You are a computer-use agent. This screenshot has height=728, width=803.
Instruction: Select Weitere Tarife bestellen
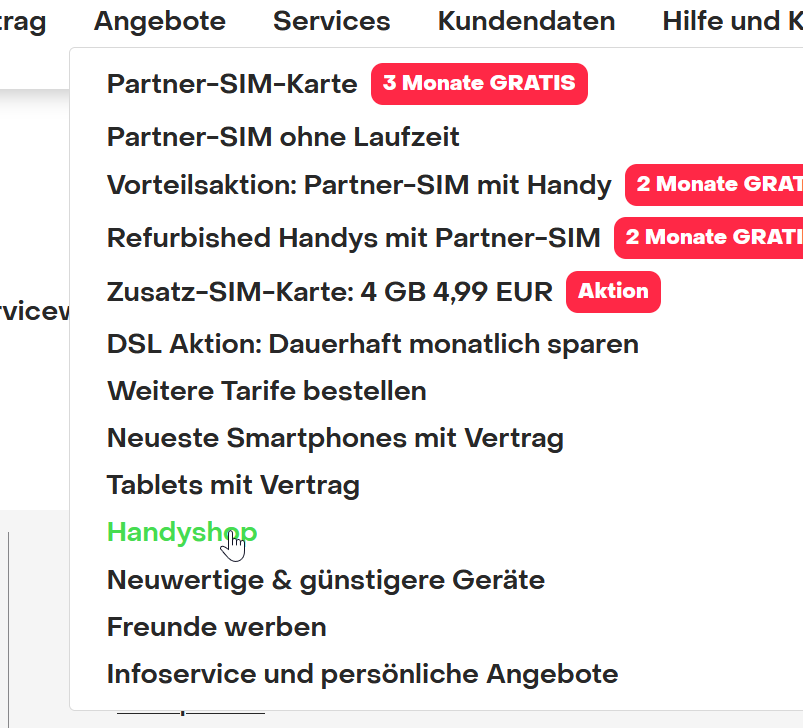266,391
